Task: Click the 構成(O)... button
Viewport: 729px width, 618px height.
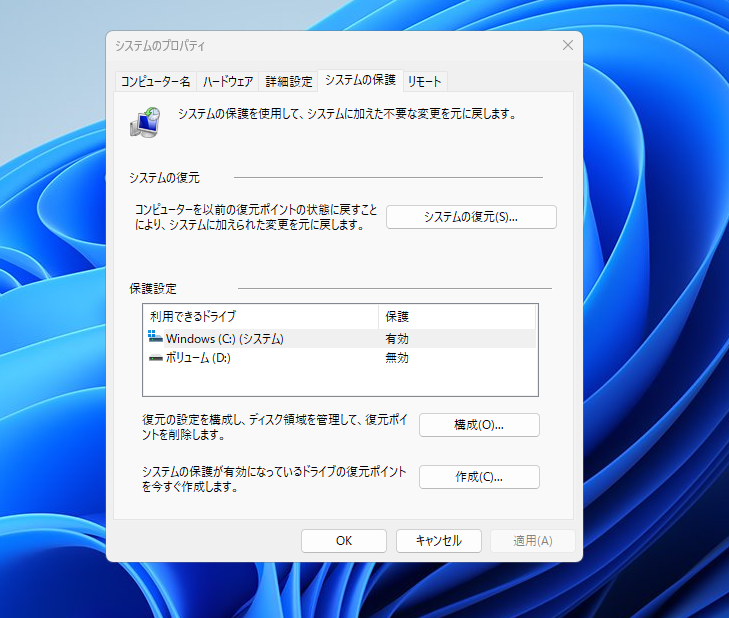Action: [479, 425]
